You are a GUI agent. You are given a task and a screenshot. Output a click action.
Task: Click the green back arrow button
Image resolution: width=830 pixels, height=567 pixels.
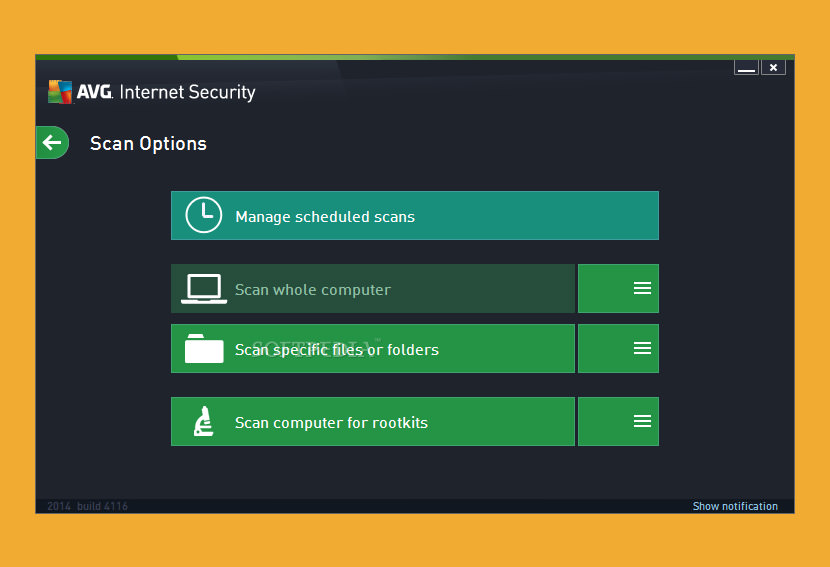click(52, 143)
